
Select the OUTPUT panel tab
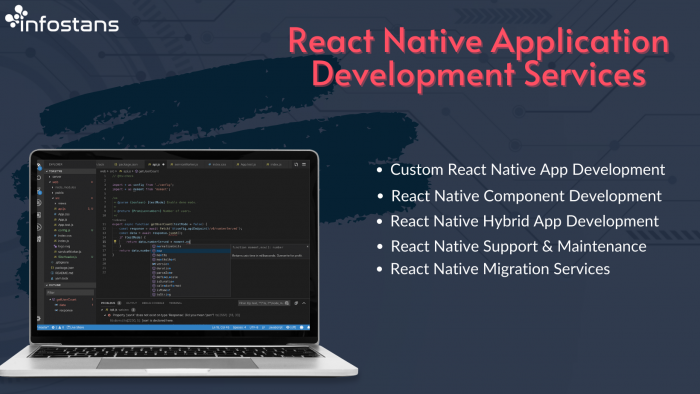click(131, 303)
